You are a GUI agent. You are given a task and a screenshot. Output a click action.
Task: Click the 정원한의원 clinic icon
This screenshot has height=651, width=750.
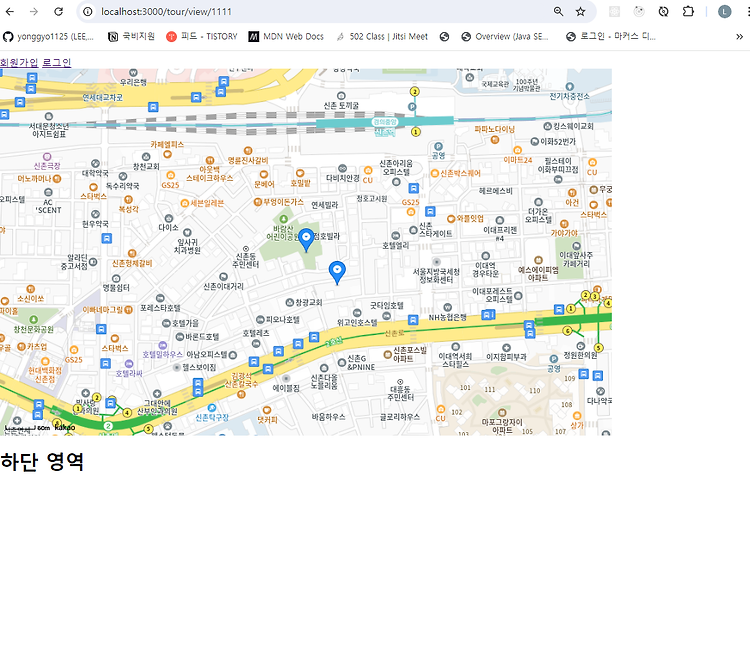(581, 346)
